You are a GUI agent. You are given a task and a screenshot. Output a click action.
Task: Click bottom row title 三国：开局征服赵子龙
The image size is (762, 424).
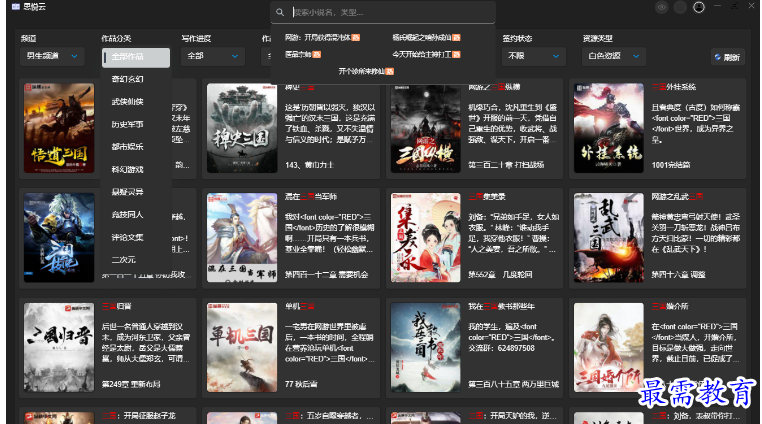pyautogui.click(x=139, y=416)
